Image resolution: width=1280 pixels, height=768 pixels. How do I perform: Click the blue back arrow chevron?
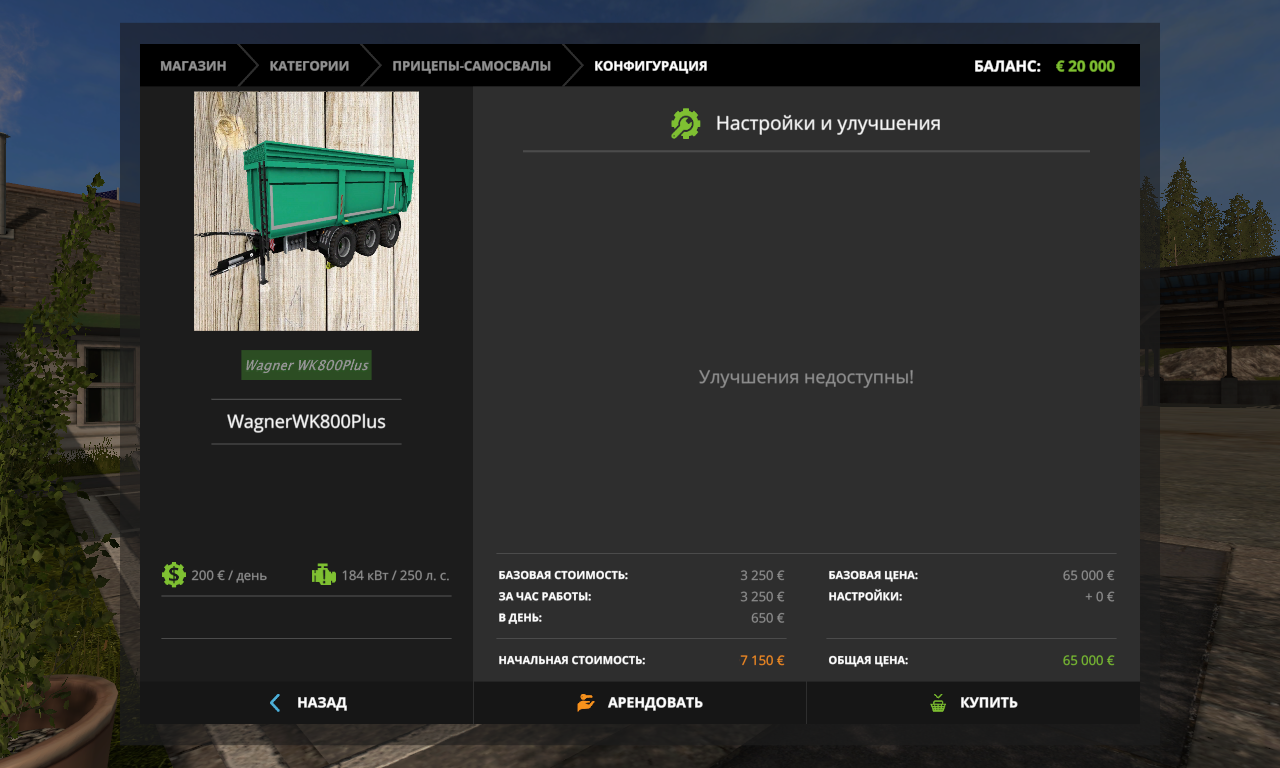276,703
